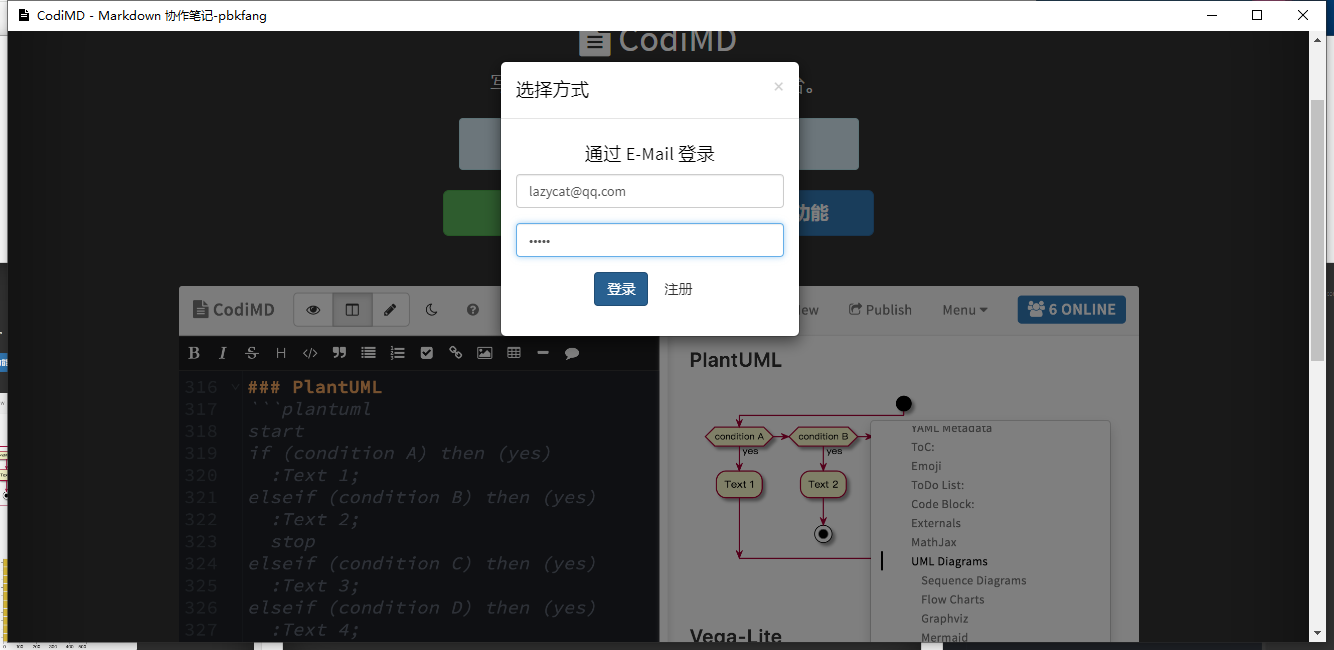Click the comment bubble icon in toolbar

[x=572, y=353]
